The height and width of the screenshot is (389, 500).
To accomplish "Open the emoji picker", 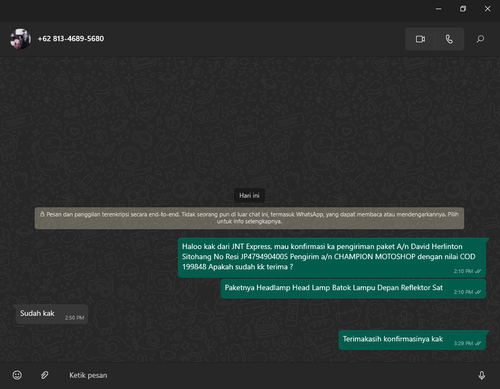I will tap(17, 375).
